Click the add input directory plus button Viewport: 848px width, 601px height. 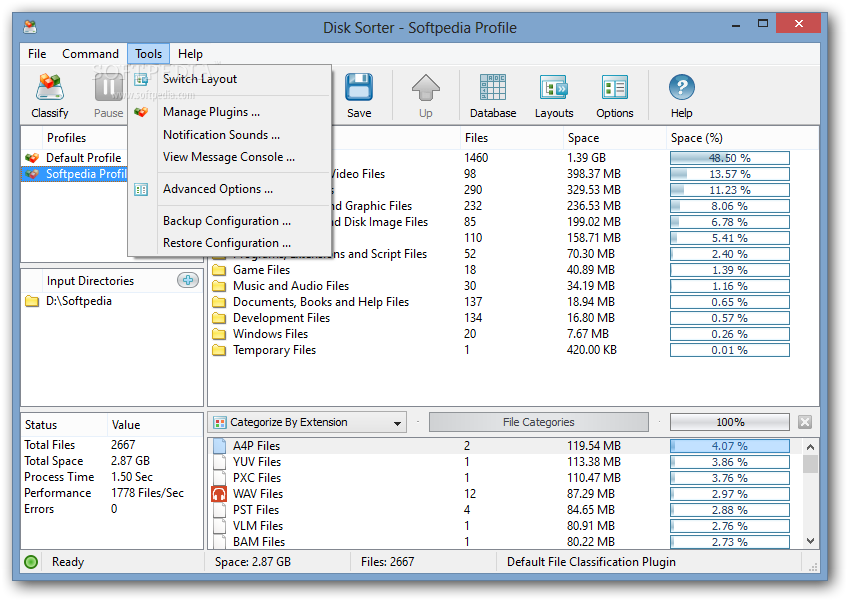tap(188, 280)
